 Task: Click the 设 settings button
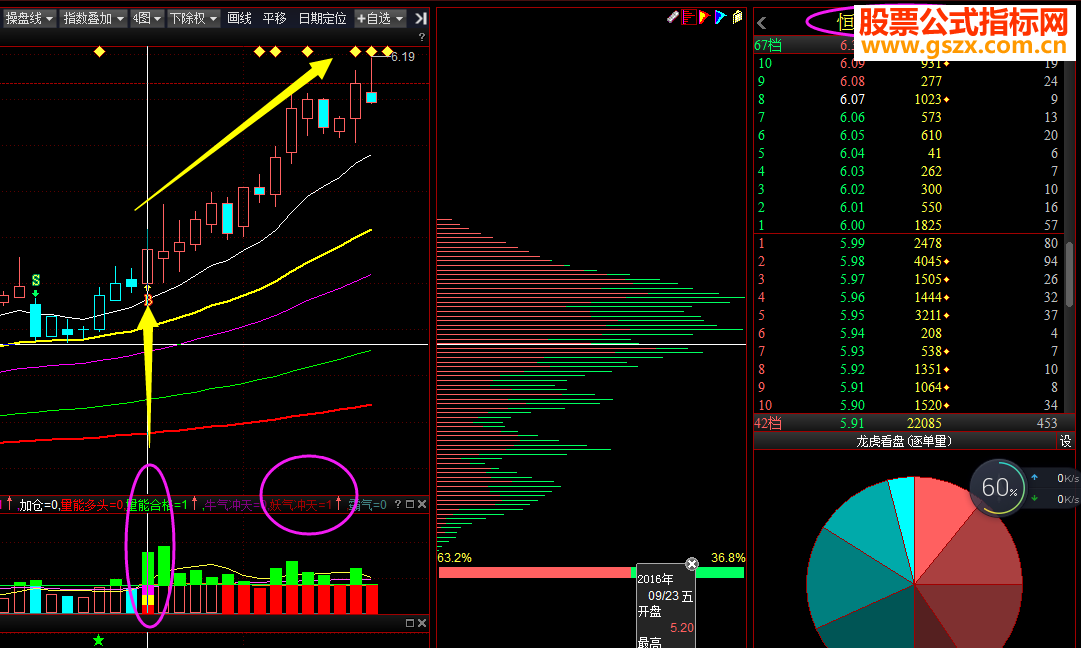point(1066,441)
